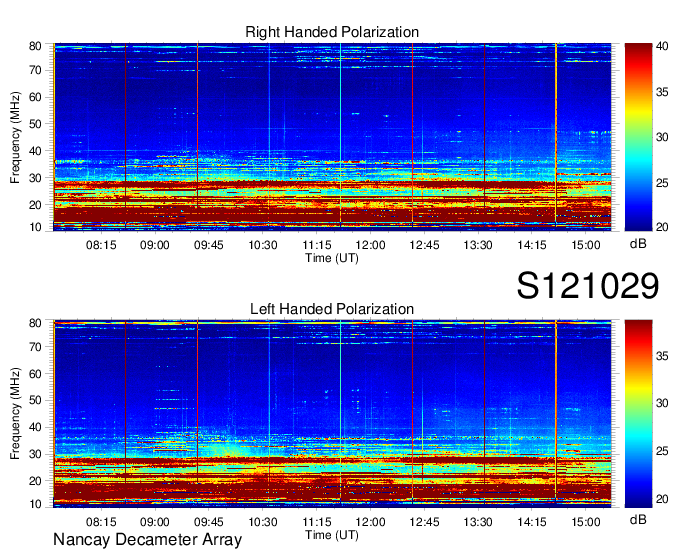Click the "Time (UT)" label under bottom plot

(x=332, y=535)
